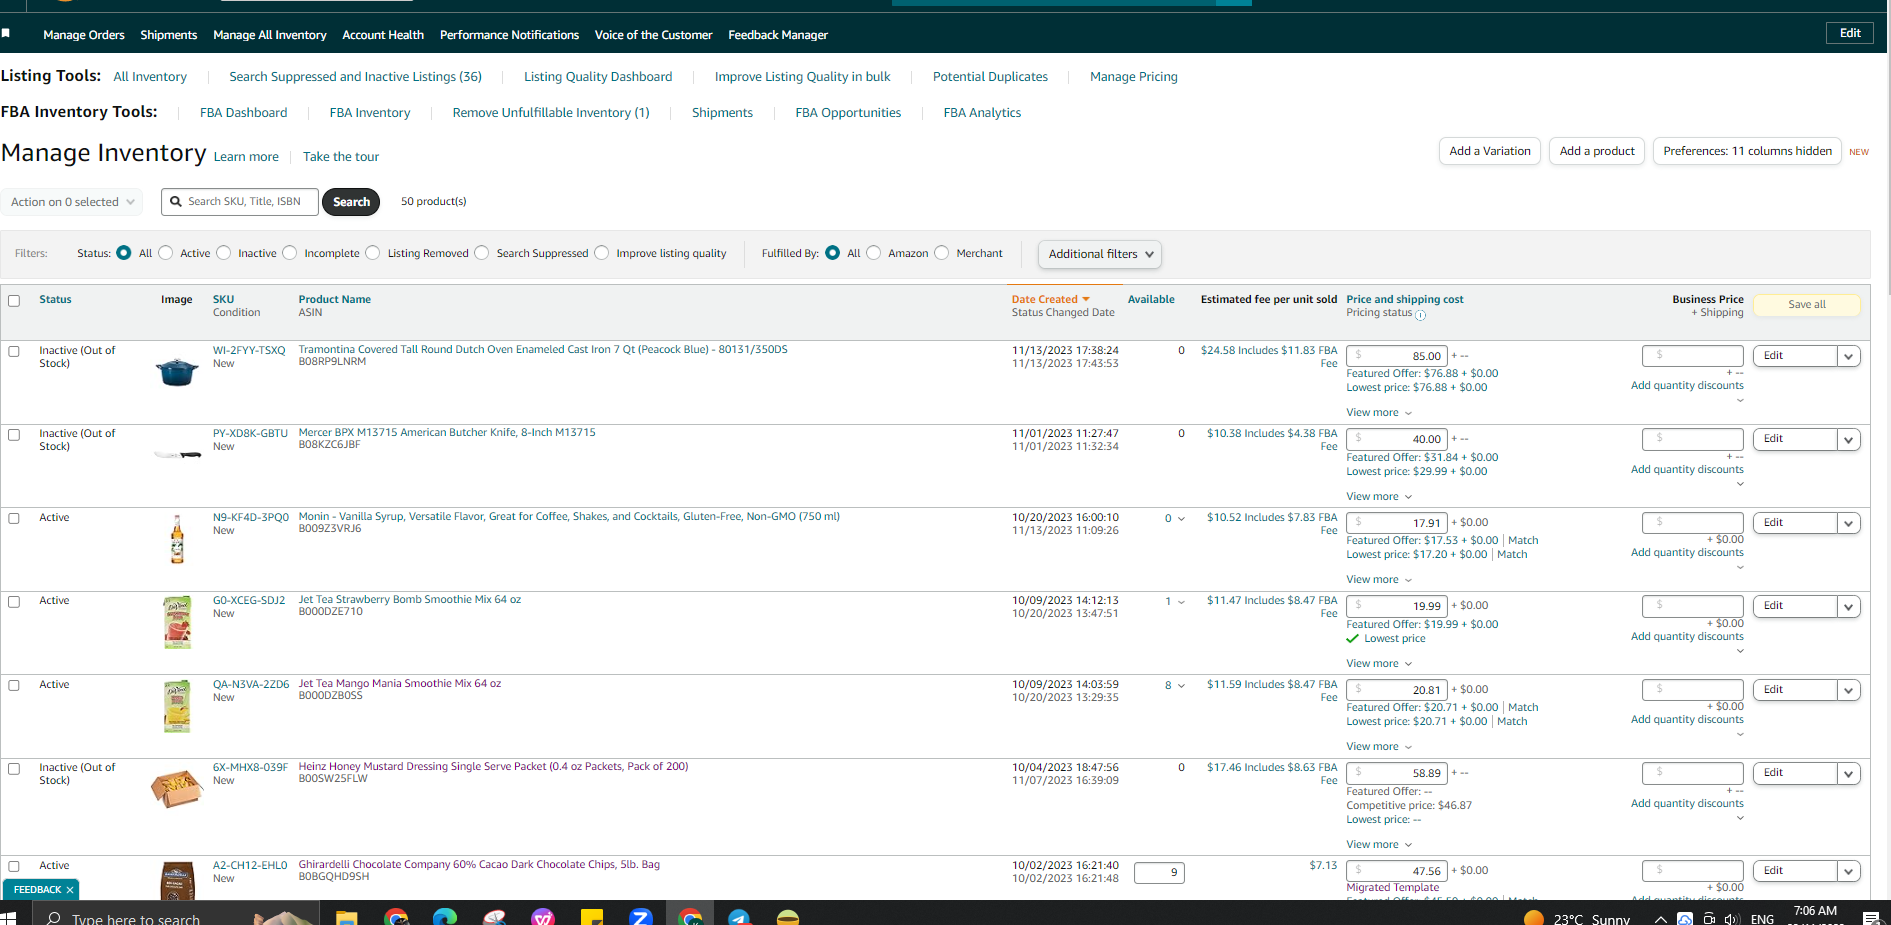Click the available quantity field showing 9
The height and width of the screenshot is (925, 1891).
pos(1159,873)
